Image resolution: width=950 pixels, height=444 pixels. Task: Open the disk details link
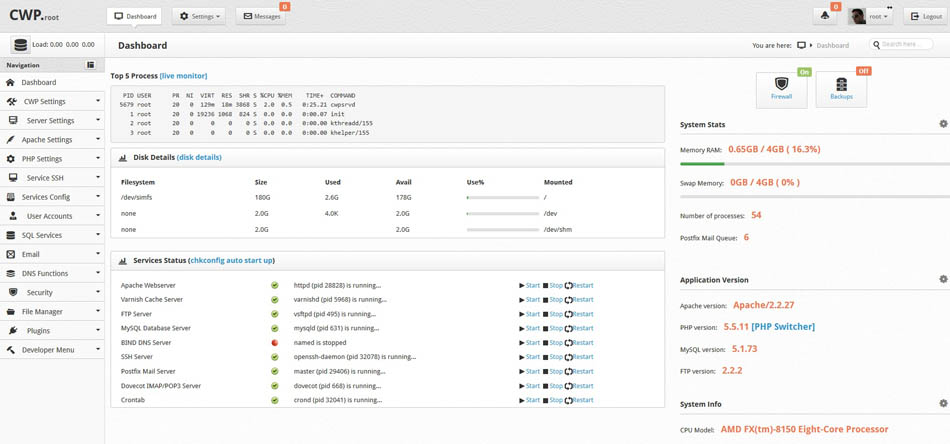point(199,157)
